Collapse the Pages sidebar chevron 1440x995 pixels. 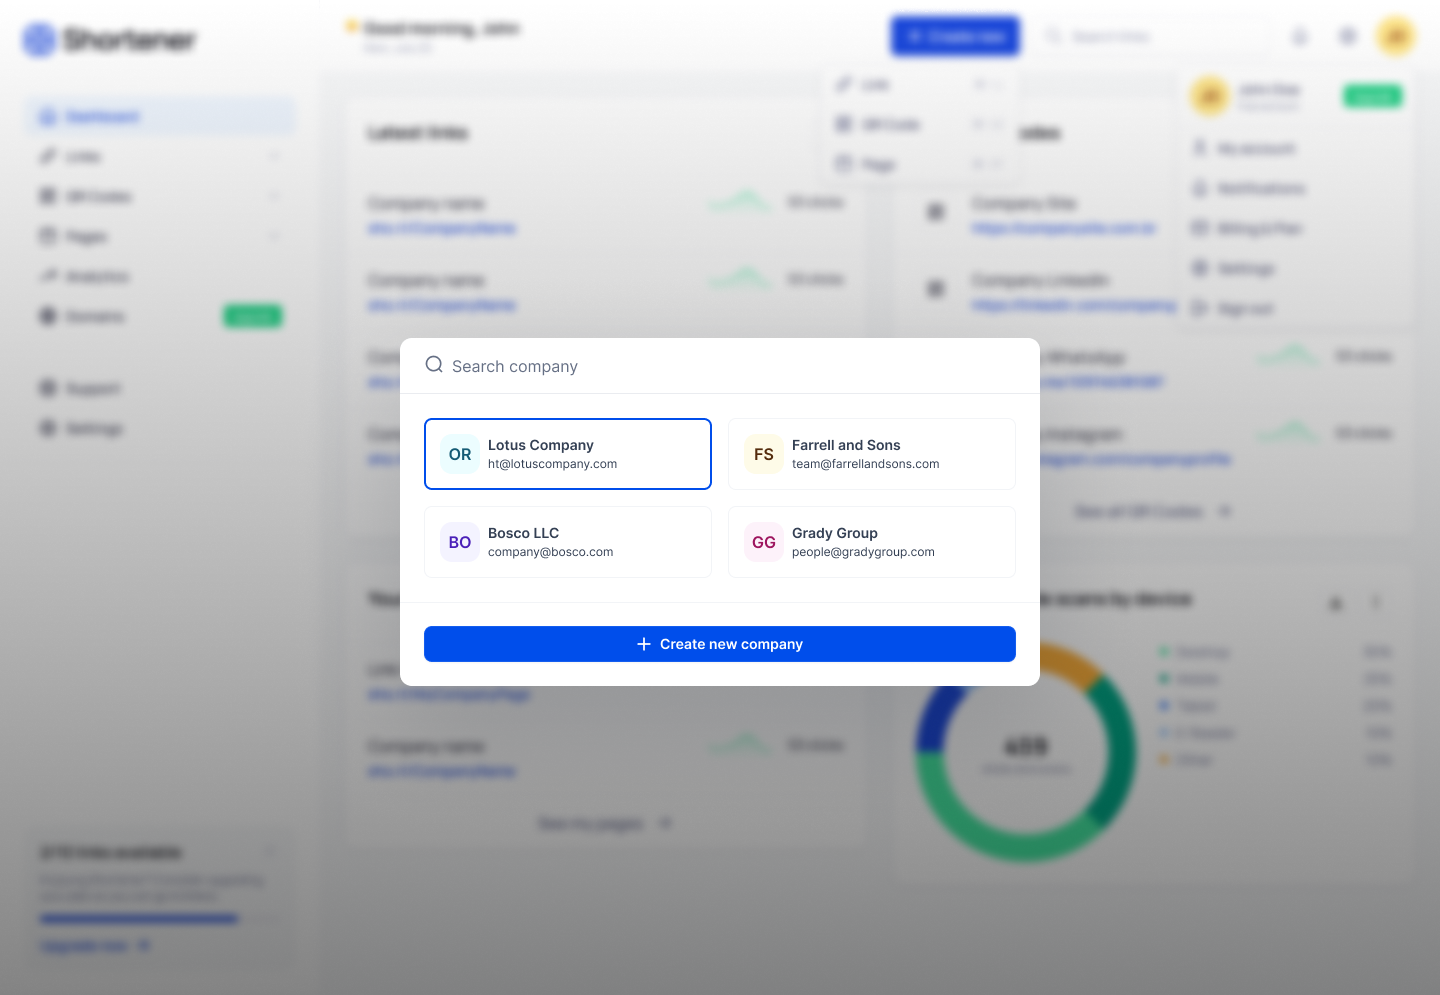point(275,236)
